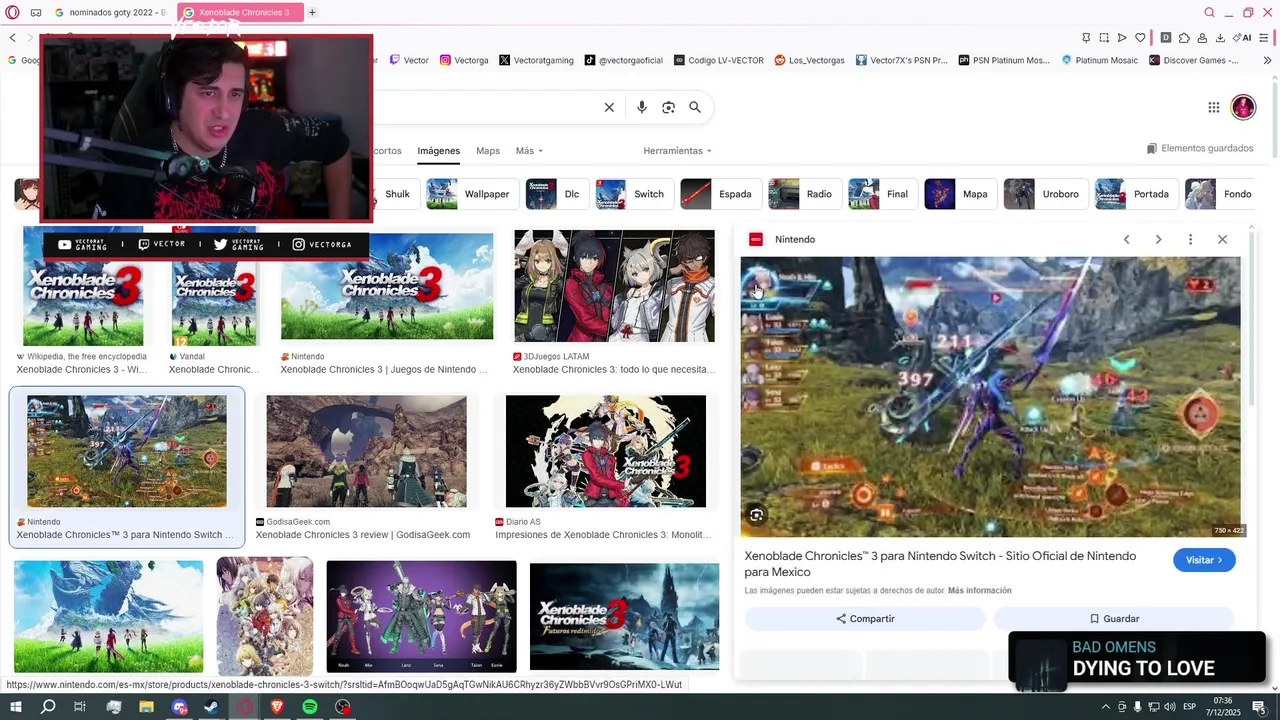Image resolution: width=1280 pixels, height=720 pixels.
Task: Open Brave browser from the taskbar
Action: pos(277,707)
